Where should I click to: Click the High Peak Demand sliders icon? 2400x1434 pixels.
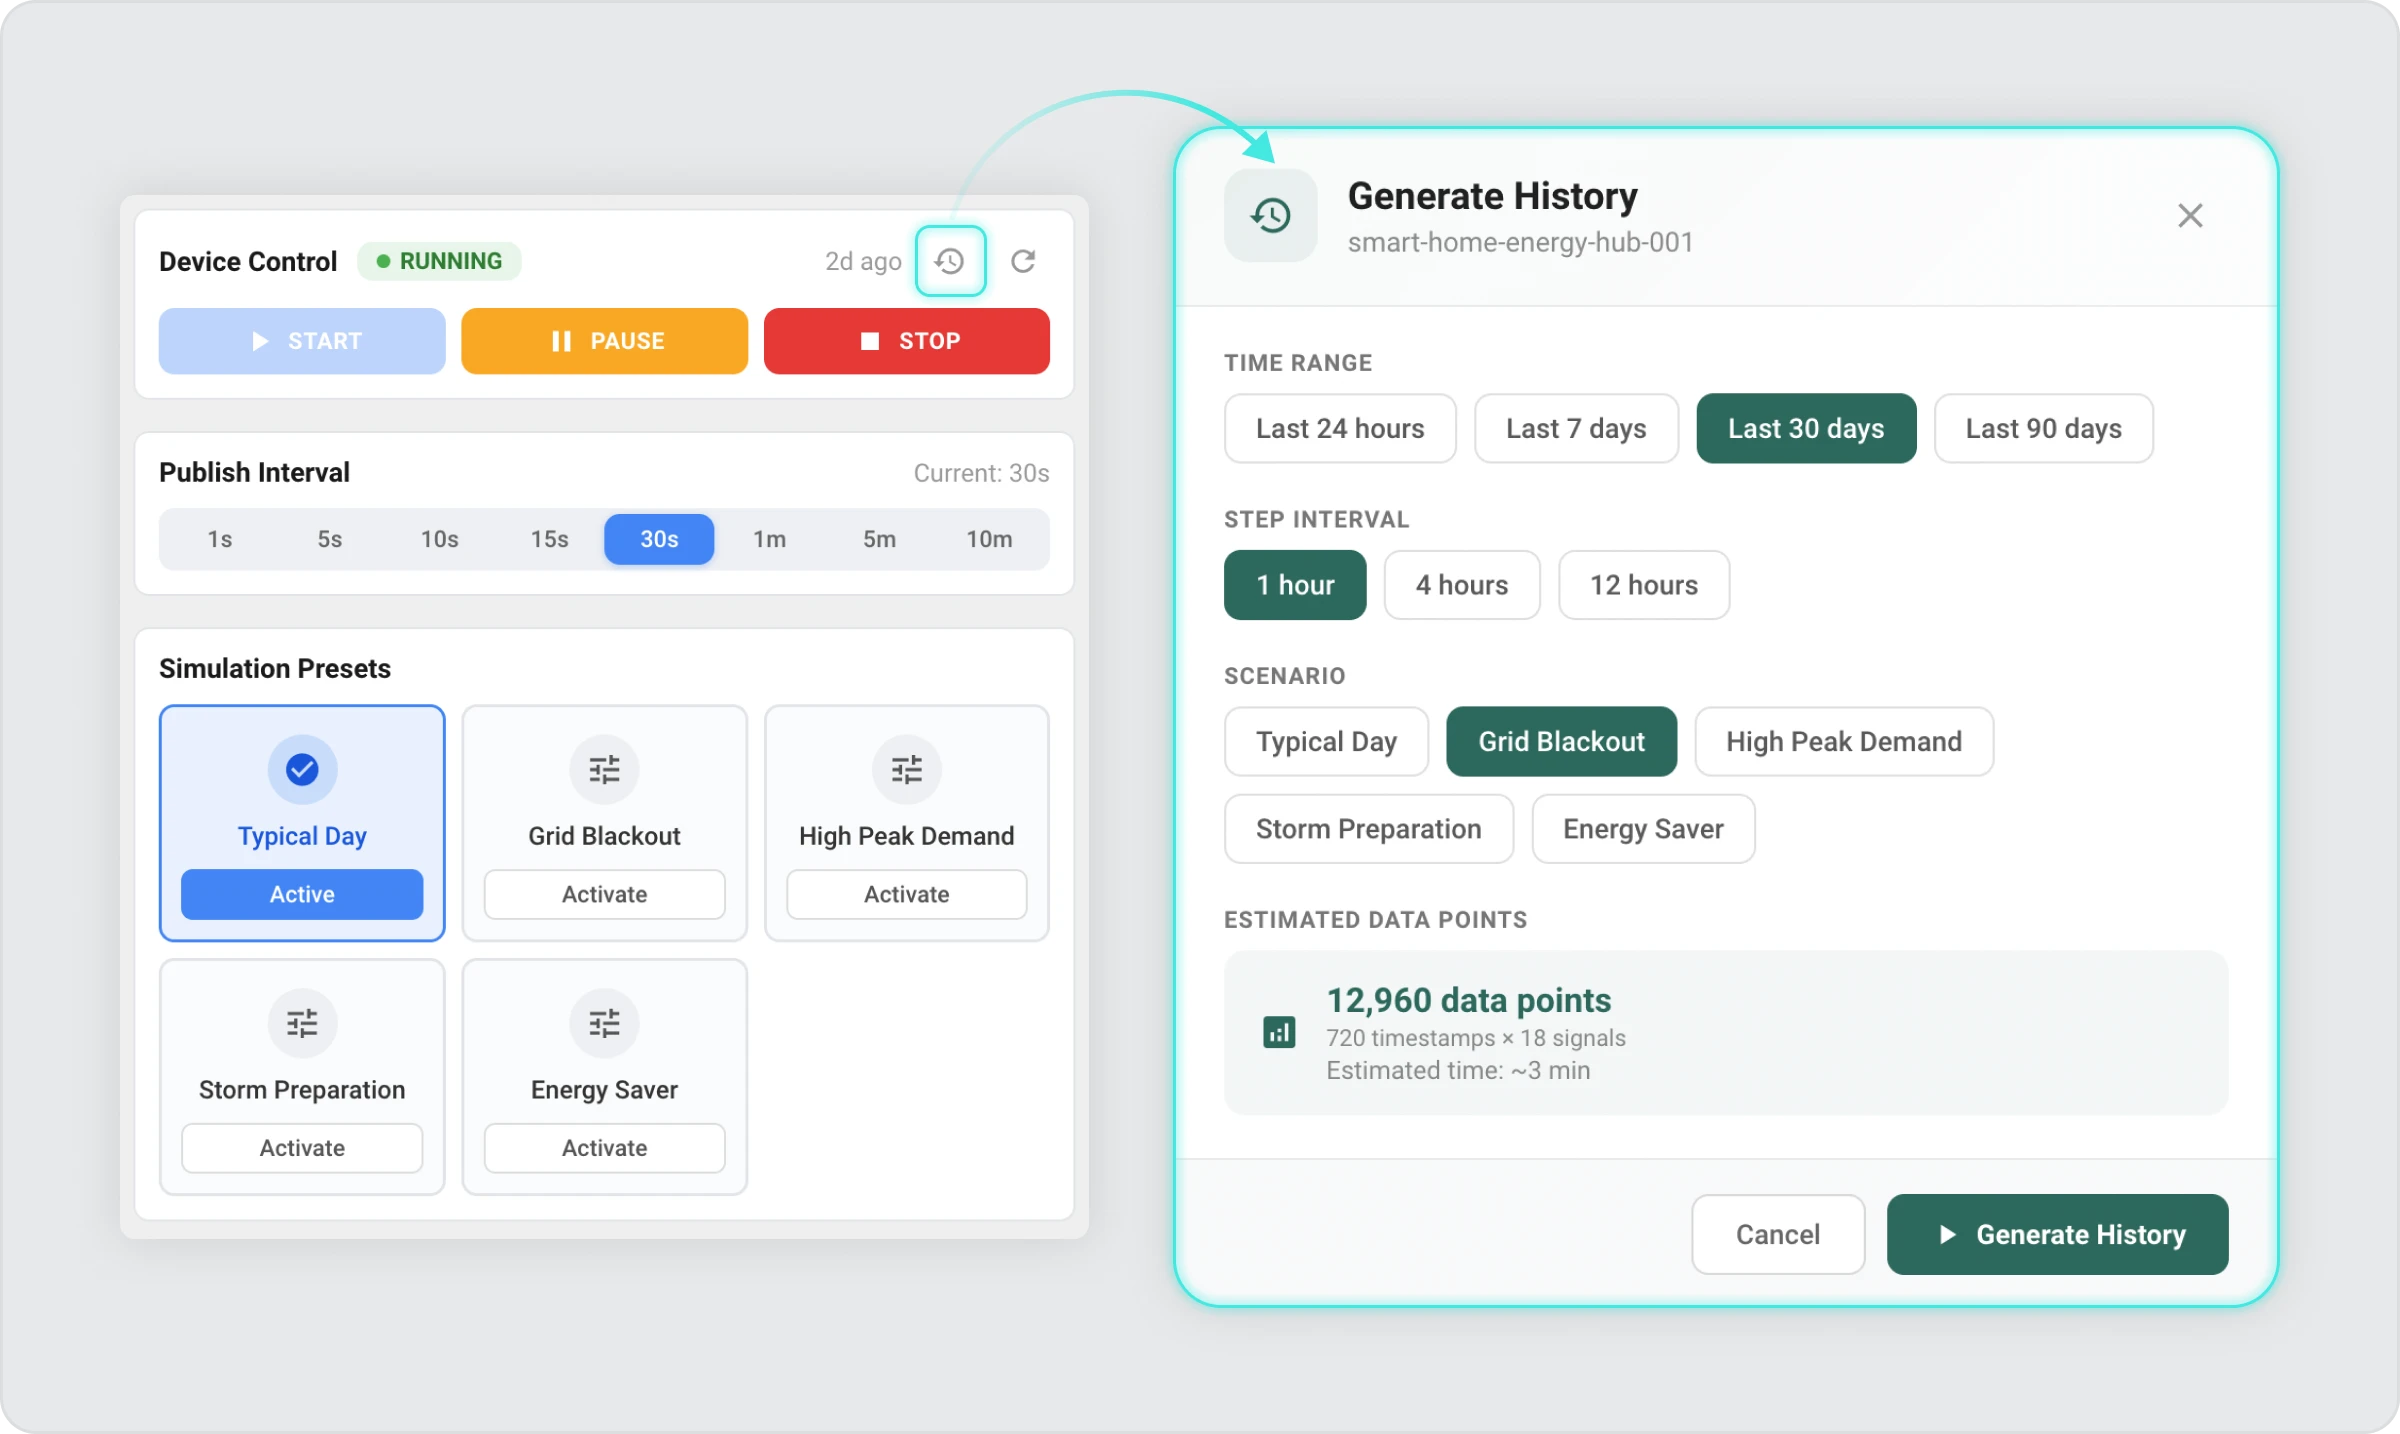pyautogui.click(x=906, y=770)
